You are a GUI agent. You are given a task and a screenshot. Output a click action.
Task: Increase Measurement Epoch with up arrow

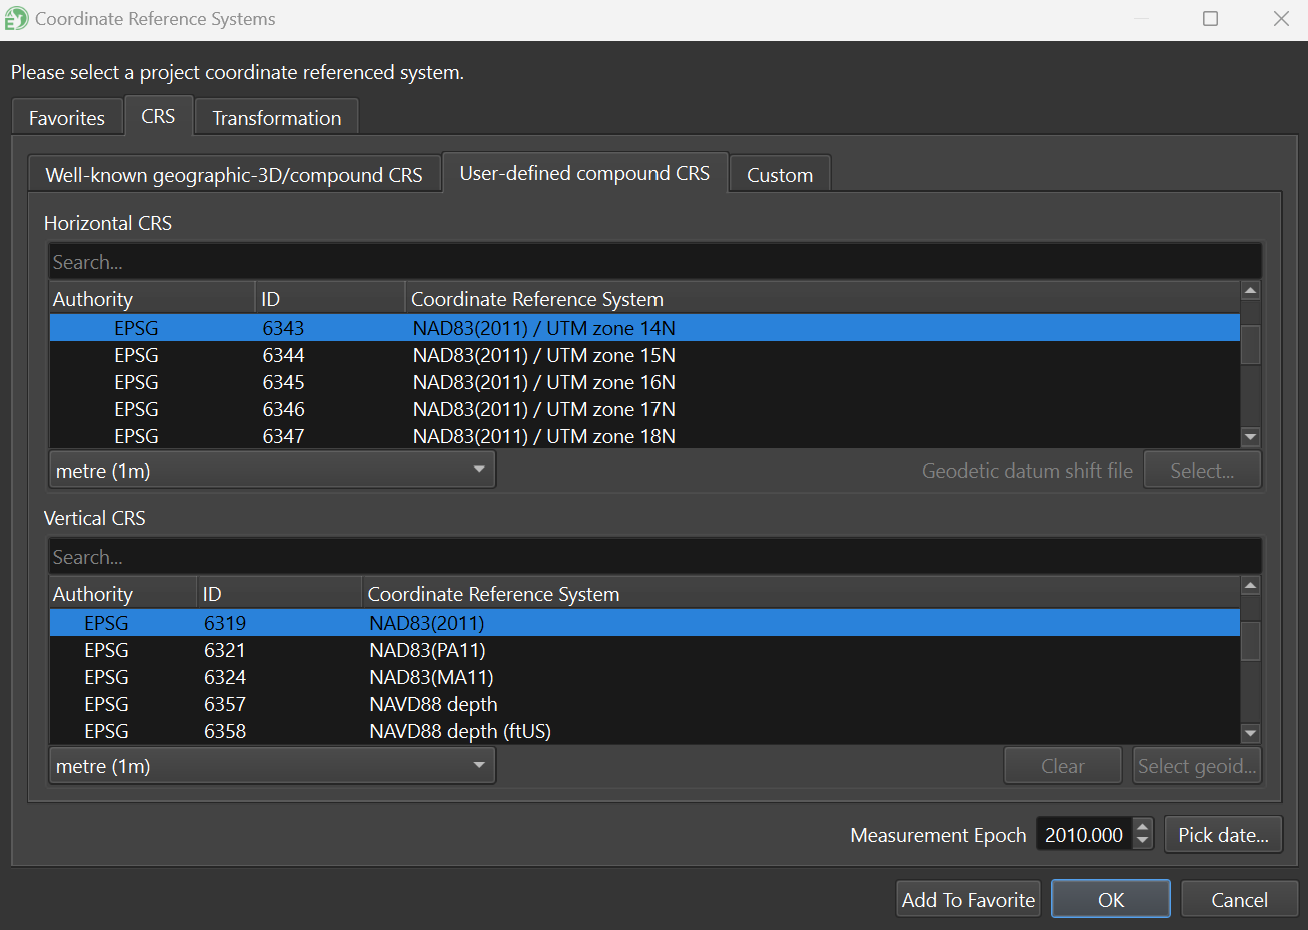click(x=1143, y=827)
